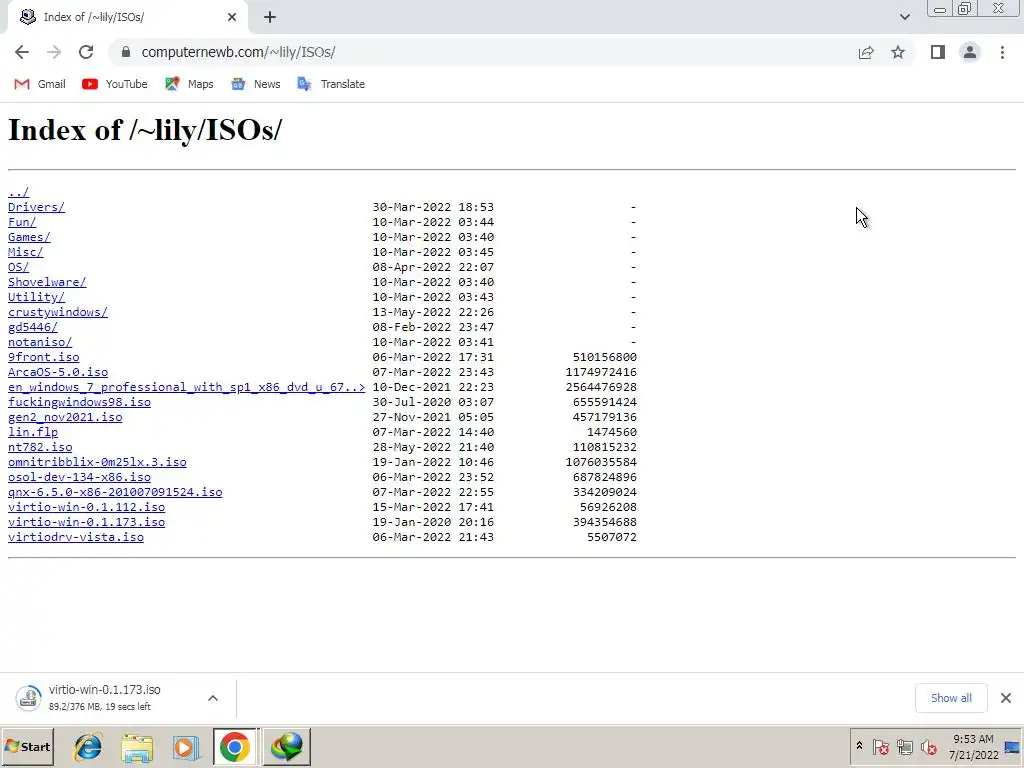This screenshot has width=1024, height=768.
Task: Open the News bookmark
Action: (256, 84)
